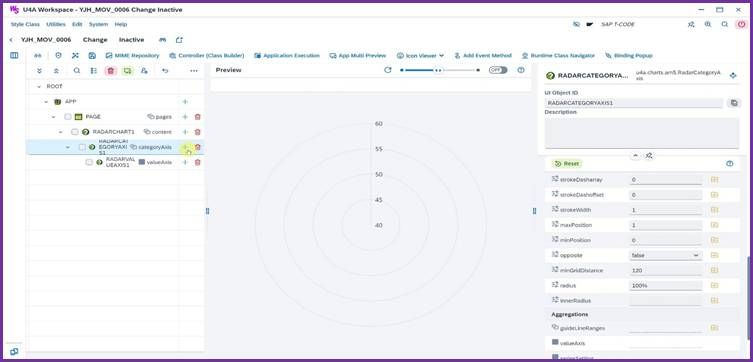Collapse the ROOT tree node
Screen dimensions: 753x362
[39, 87]
